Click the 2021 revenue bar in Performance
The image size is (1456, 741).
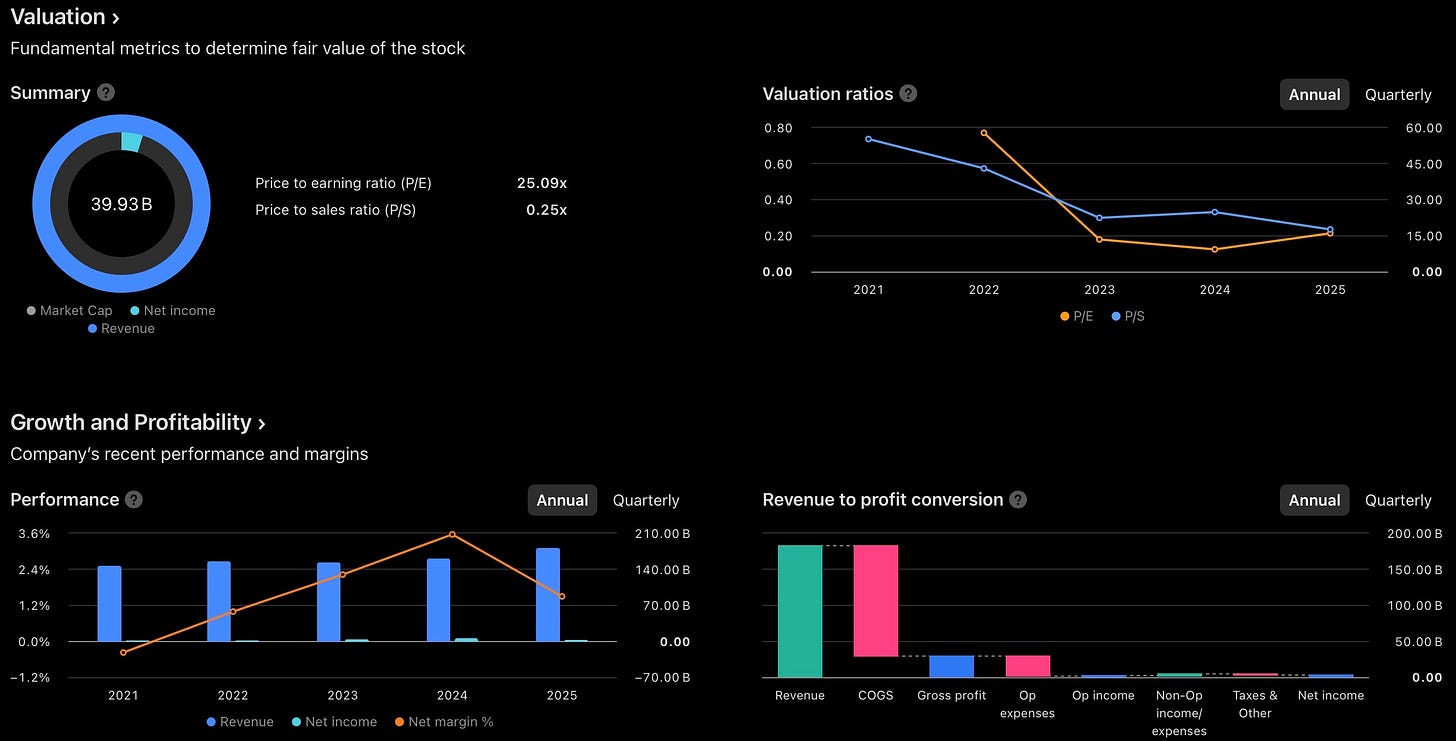(x=109, y=604)
